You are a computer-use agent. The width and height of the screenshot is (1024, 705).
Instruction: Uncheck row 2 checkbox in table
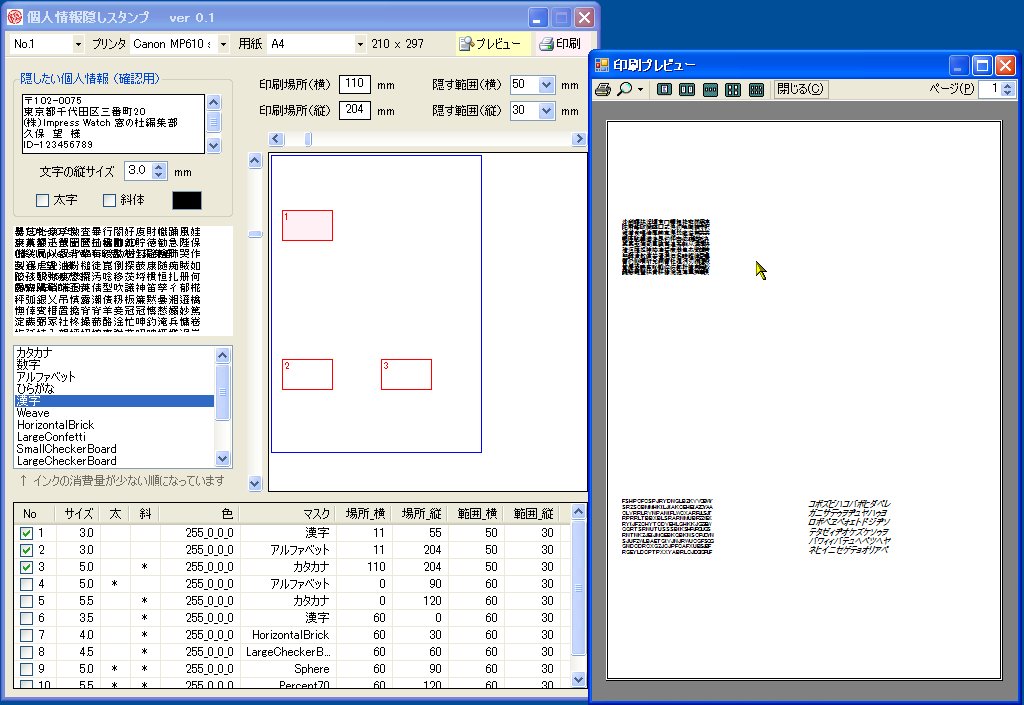tap(26, 550)
